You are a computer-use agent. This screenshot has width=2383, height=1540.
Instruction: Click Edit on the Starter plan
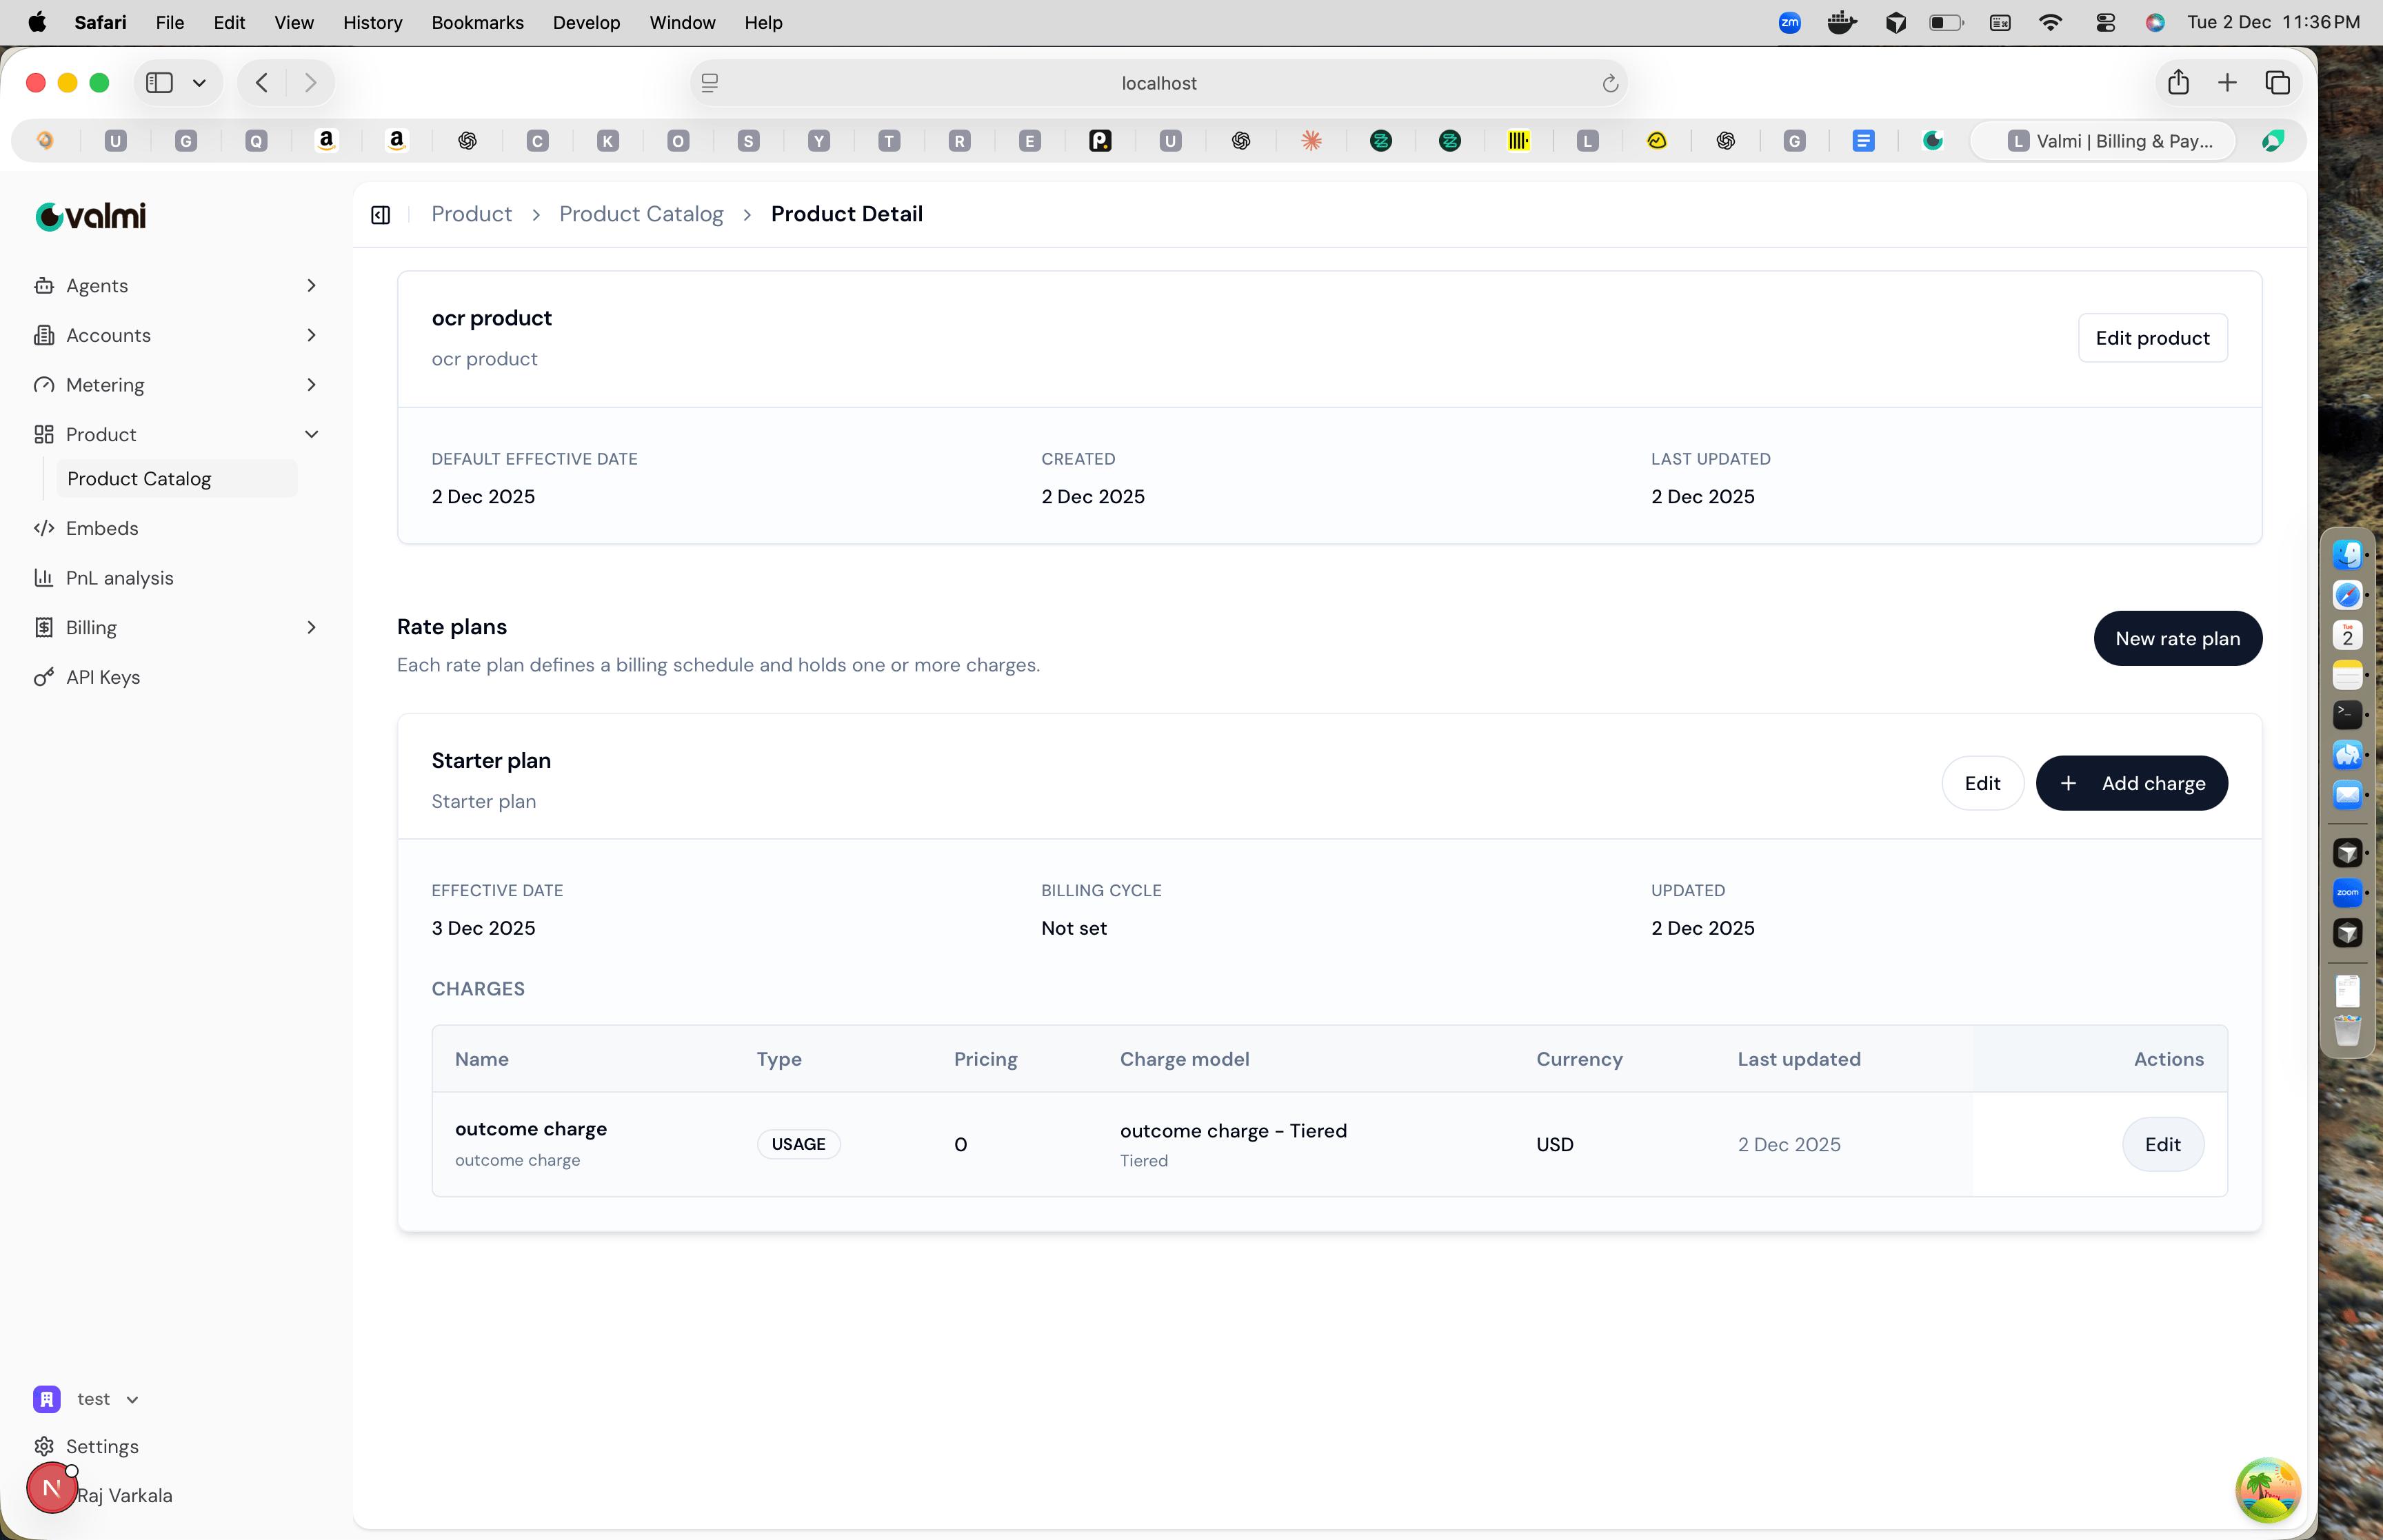click(1982, 784)
